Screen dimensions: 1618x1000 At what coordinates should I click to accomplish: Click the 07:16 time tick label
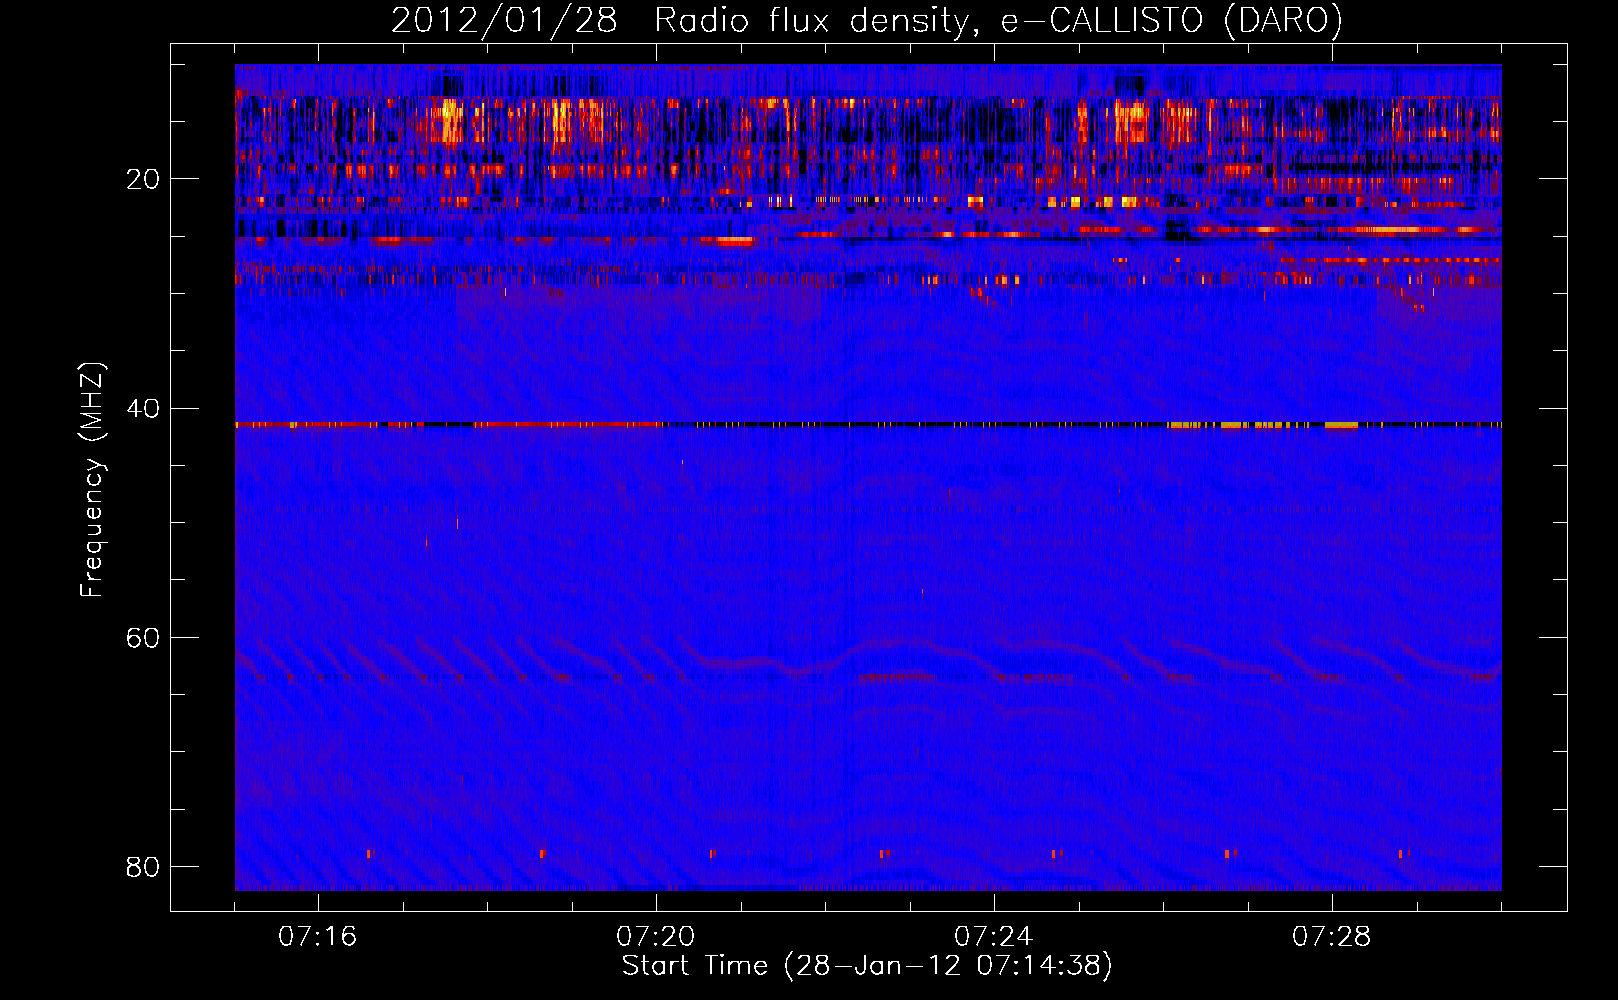pos(317,937)
